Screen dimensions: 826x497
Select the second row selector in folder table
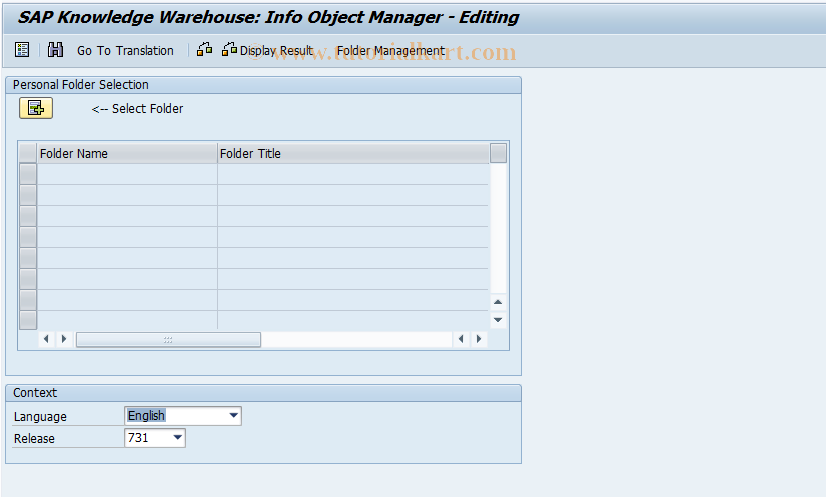pos(28,195)
